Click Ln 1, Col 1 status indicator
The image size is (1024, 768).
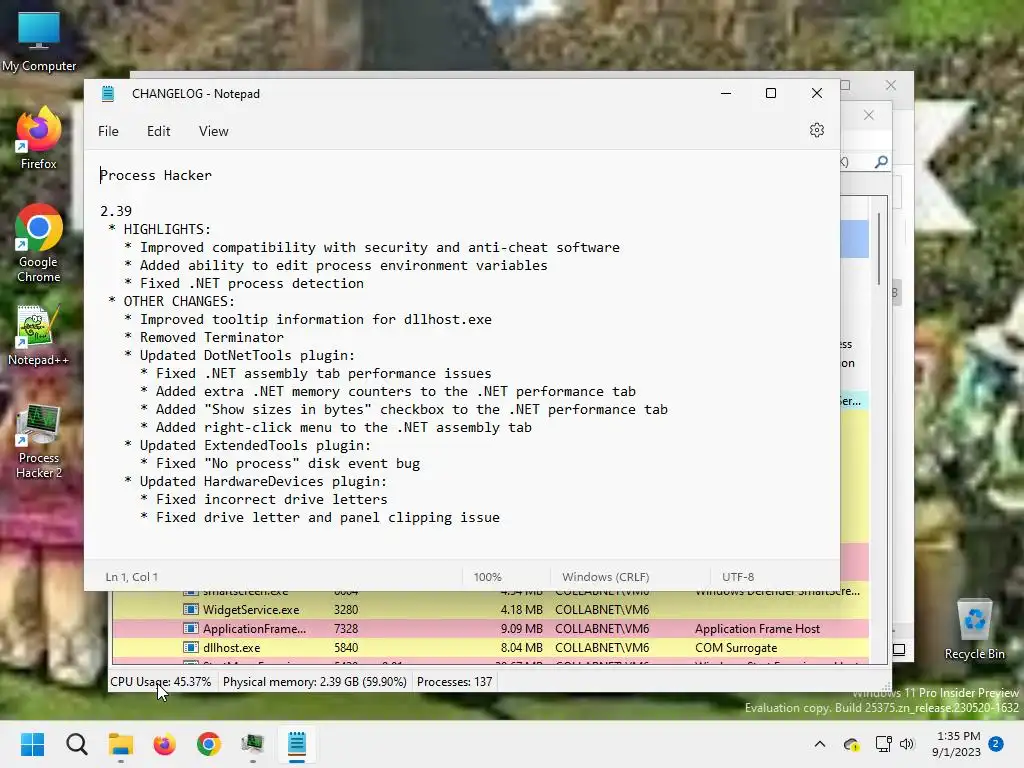point(132,577)
